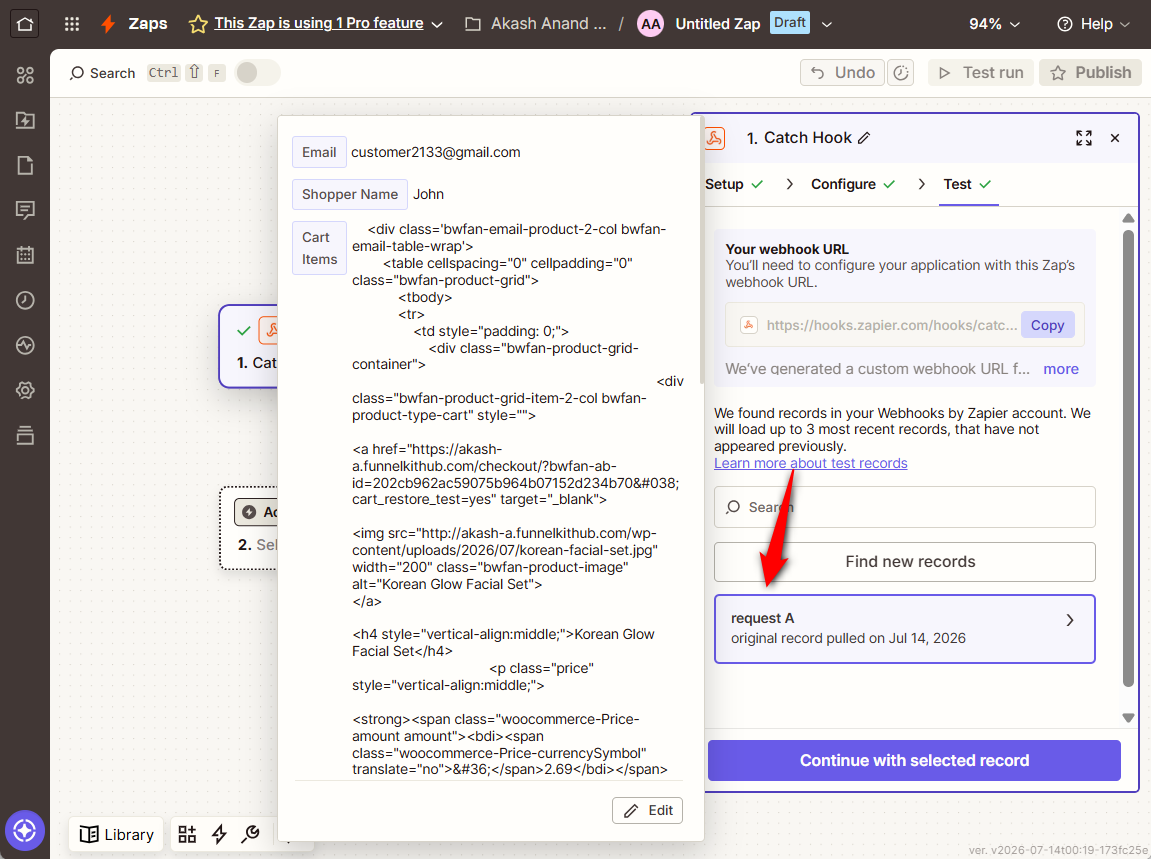
Task: Open the sidebar Zap file icon
Action: coord(25,120)
